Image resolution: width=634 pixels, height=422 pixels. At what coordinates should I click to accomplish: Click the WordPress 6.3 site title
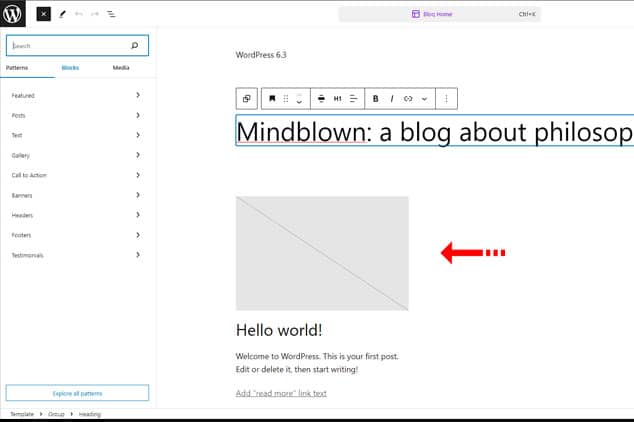(x=261, y=55)
